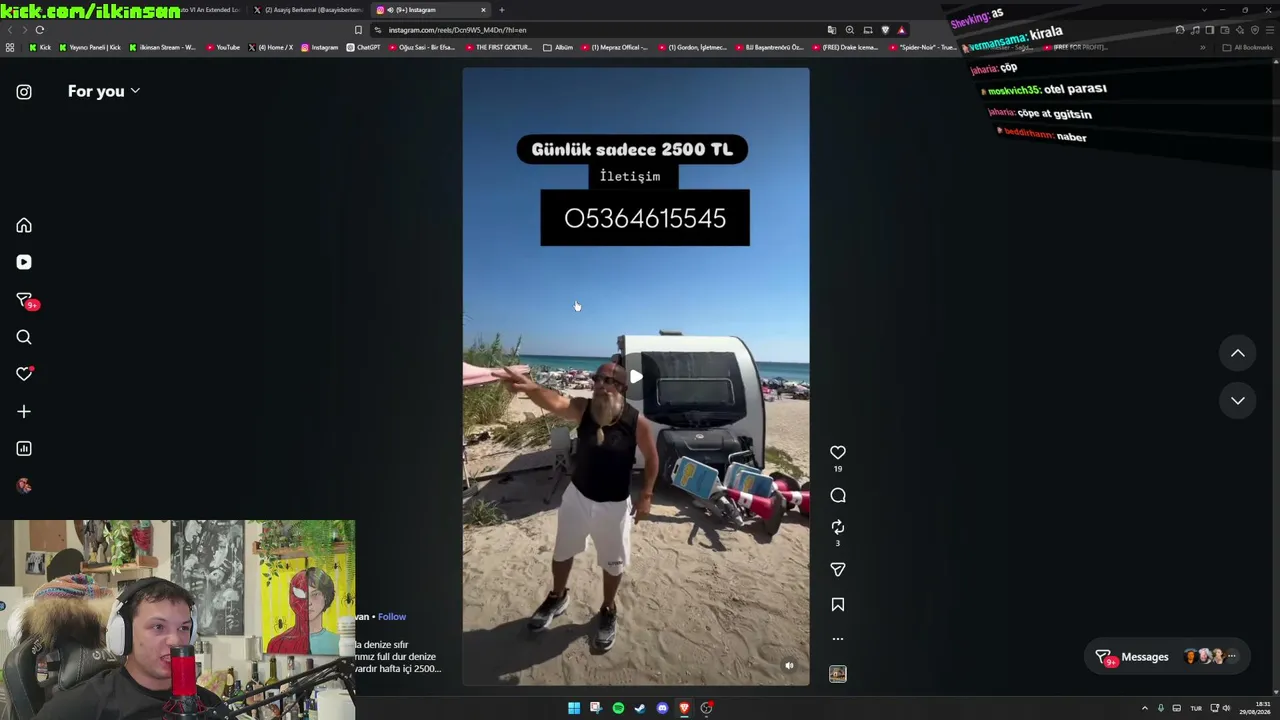This screenshot has height=720, width=1280.
Task: Open the browser main menu
Action: [1270, 30]
